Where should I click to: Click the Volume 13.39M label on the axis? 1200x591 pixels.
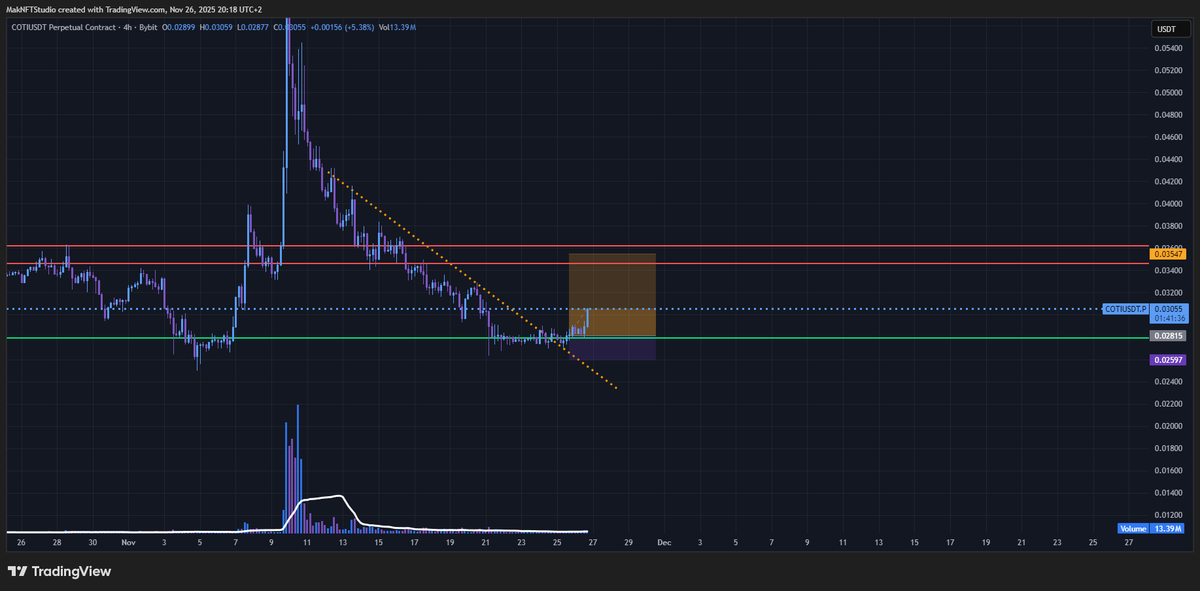[1152, 527]
